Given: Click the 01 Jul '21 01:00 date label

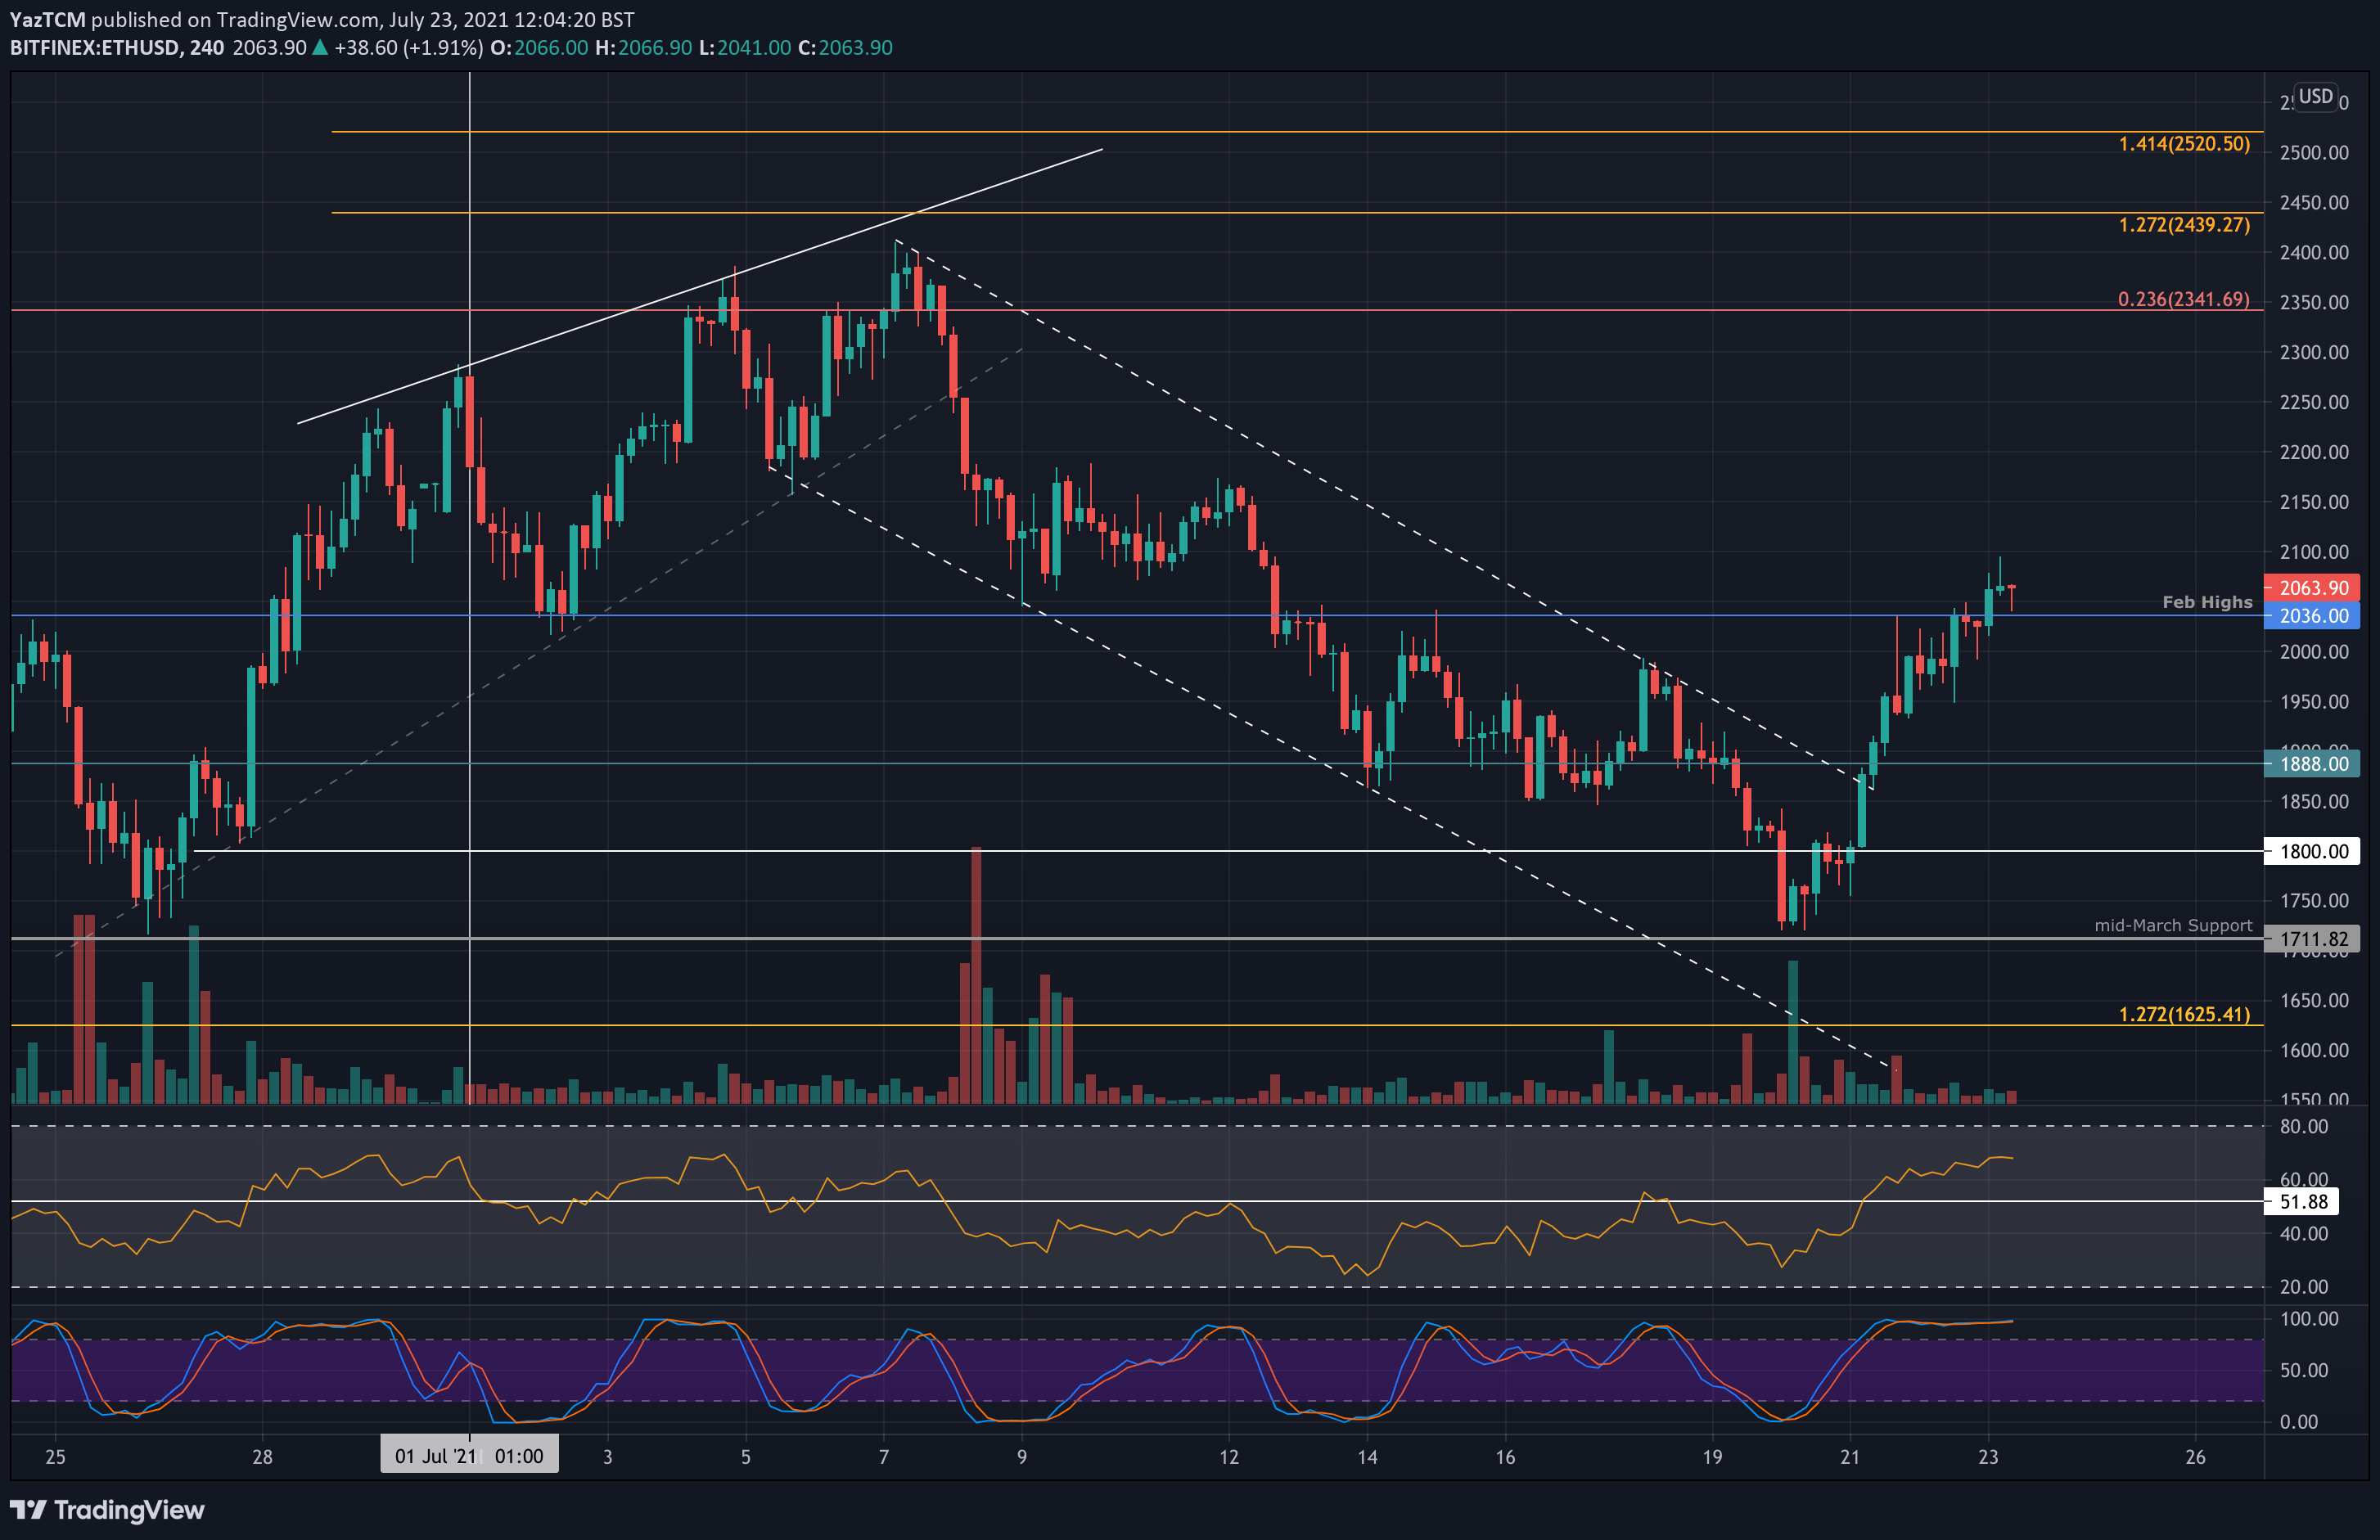Looking at the screenshot, I should [x=469, y=1455].
